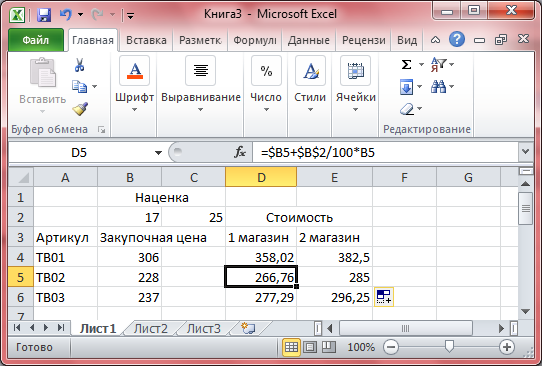Viewport: 542px width, 366px height.
Task: Insert new worksheet icon
Action: tap(248, 328)
